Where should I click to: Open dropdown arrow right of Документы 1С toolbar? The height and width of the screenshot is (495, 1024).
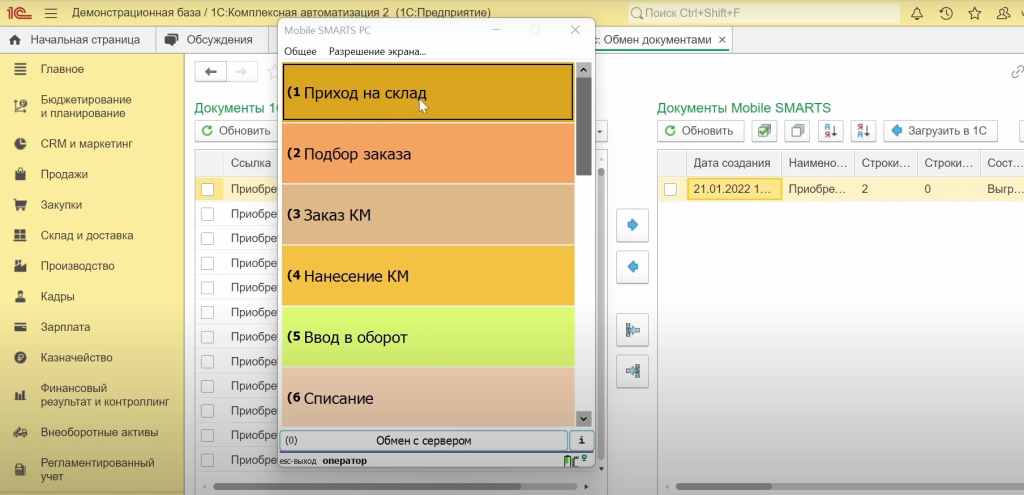tap(598, 131)
